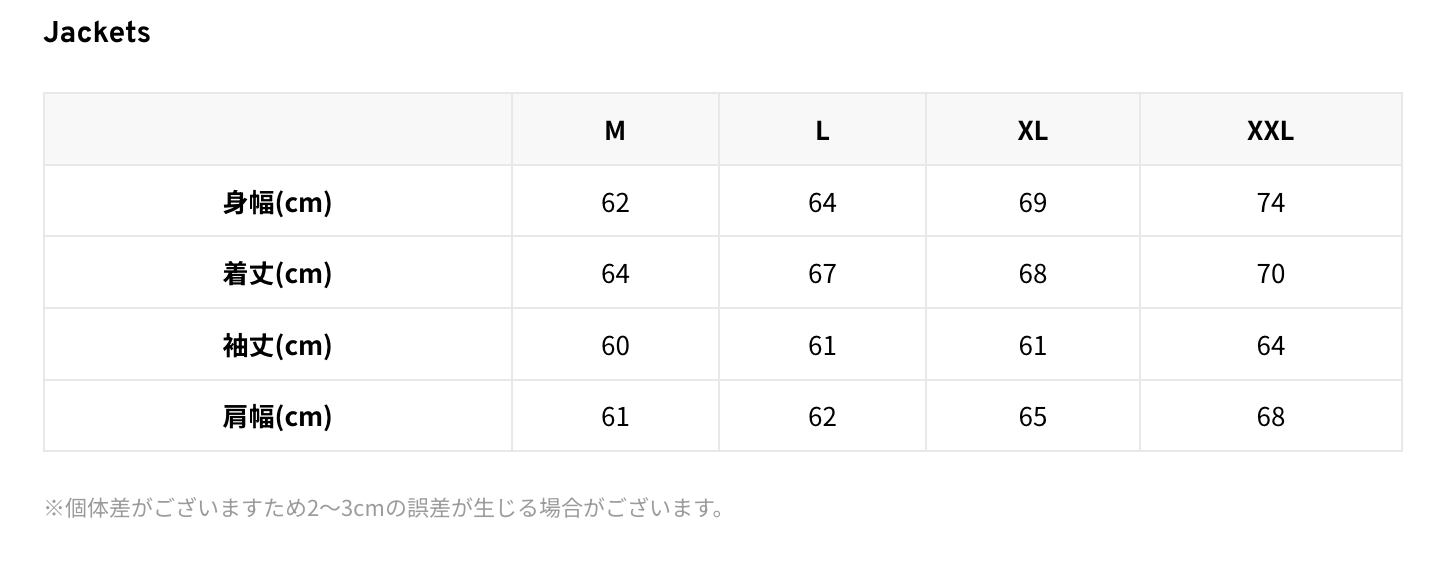This screenshot has height=568, width=1442.
Task: Click the 身幅(cm) row label
Action: 277,202
